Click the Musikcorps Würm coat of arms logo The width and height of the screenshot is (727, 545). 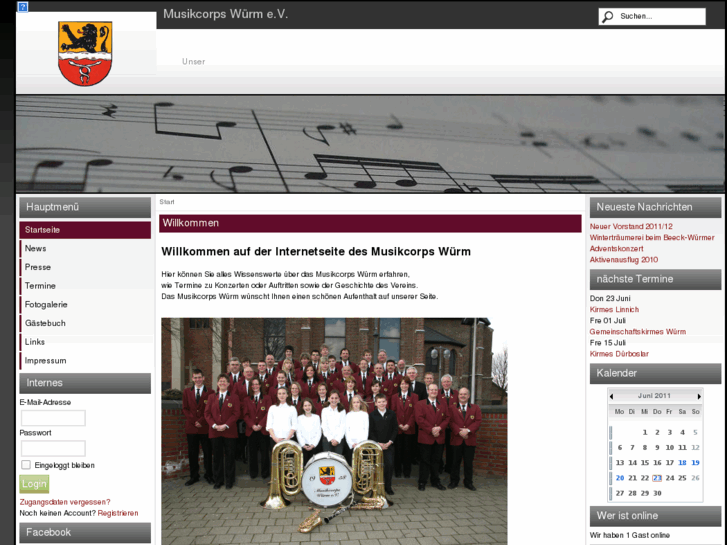tap(85, 53)
